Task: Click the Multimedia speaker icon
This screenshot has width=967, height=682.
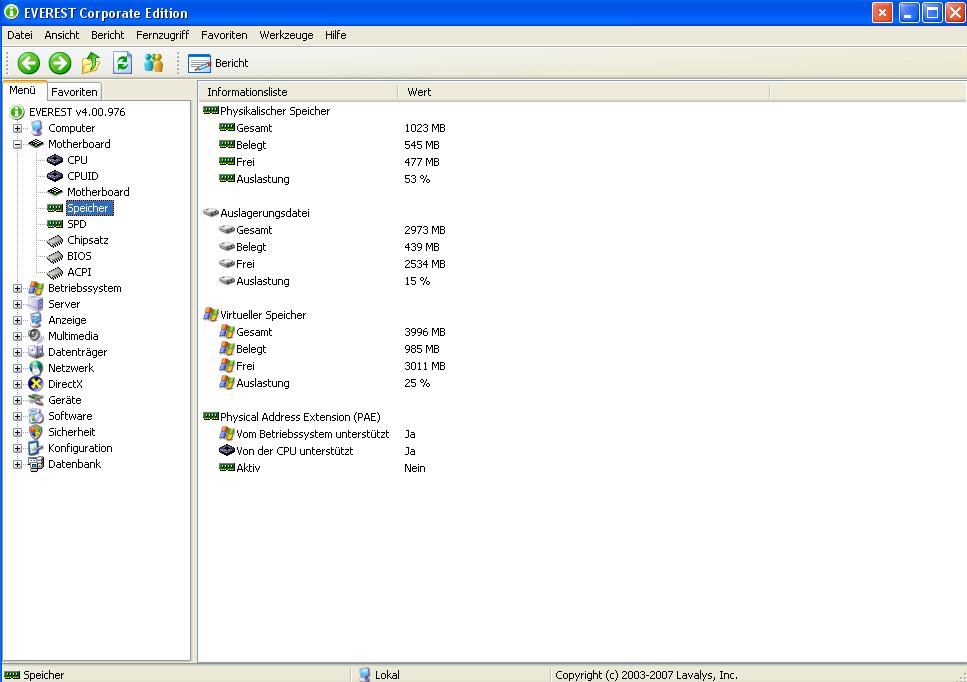Action: tap(36, 337)
